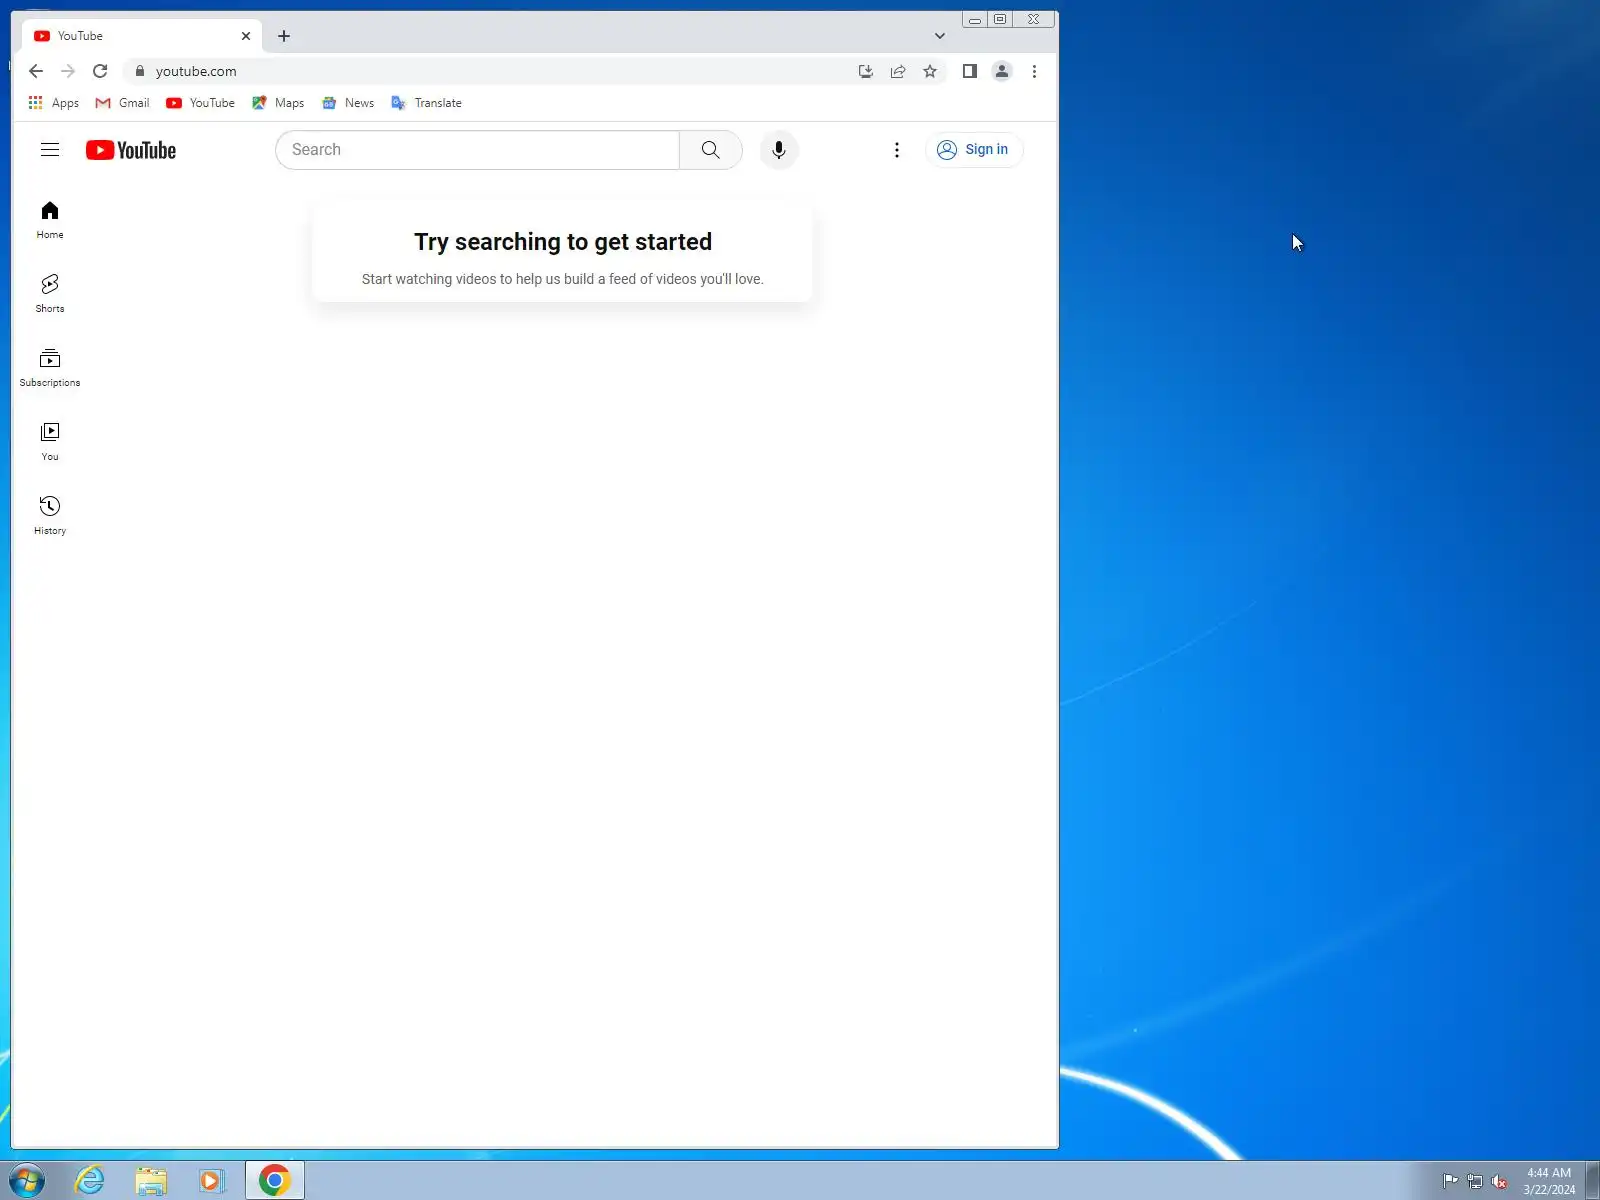The height and width of the screenshot is (1200, 1600).
Task: Open YouTube settings three-dot menu
Action: pos(897,150)
